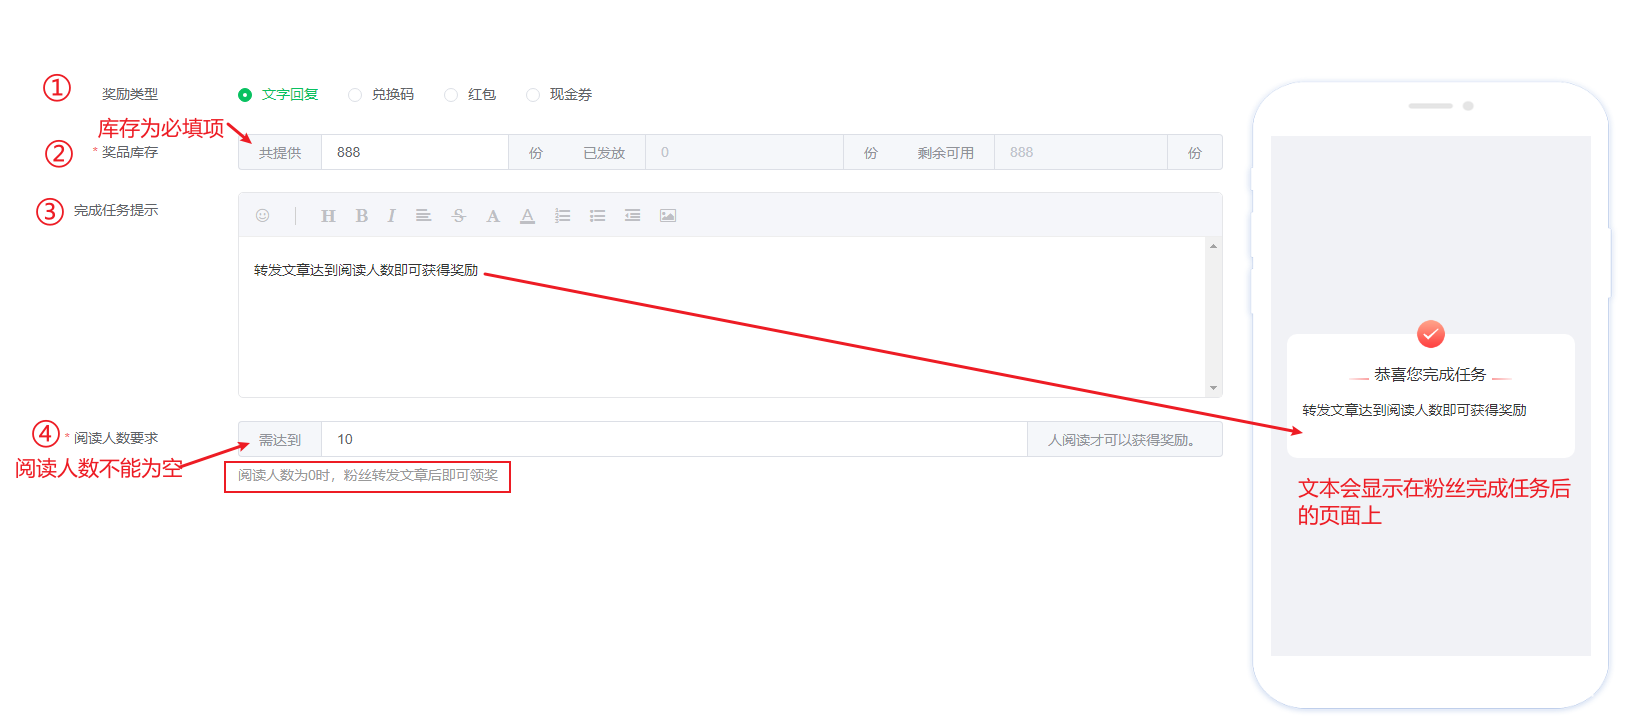
Task: Toggle italic formatting in the editor
Action: point(391,216)
